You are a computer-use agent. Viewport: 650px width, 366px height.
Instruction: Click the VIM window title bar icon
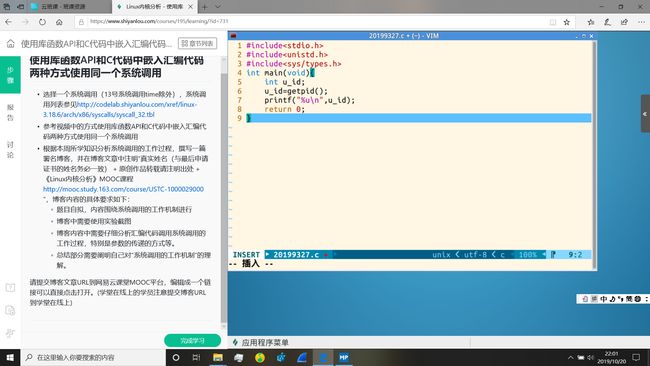(x=233, y=36)
